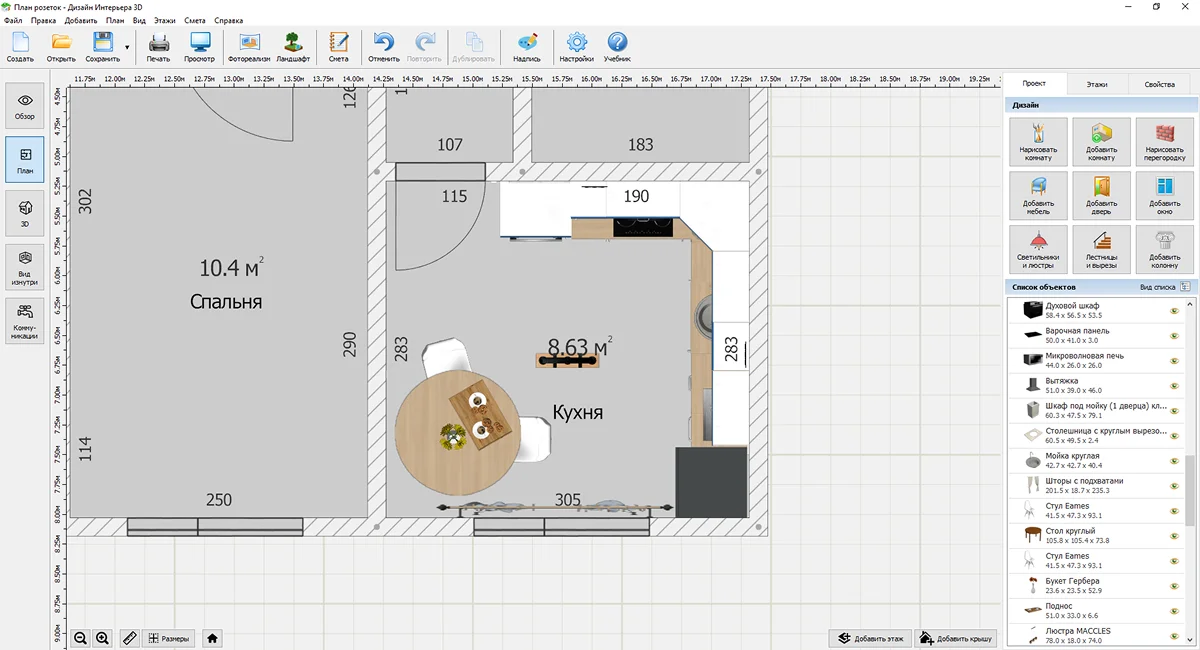Add a text label with Надпись
The width and height of the screenshot is (1200, 650).
pos(527,47)
